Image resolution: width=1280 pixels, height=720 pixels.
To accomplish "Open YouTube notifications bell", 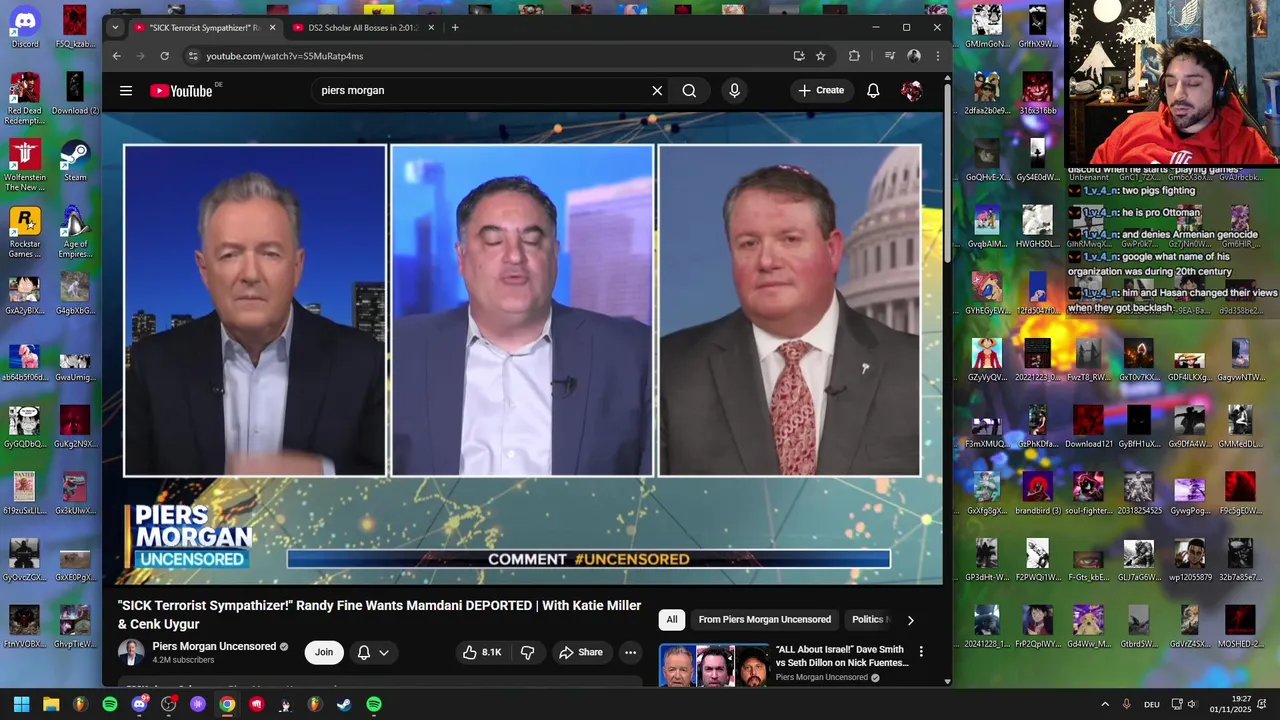I will [873, 91].
